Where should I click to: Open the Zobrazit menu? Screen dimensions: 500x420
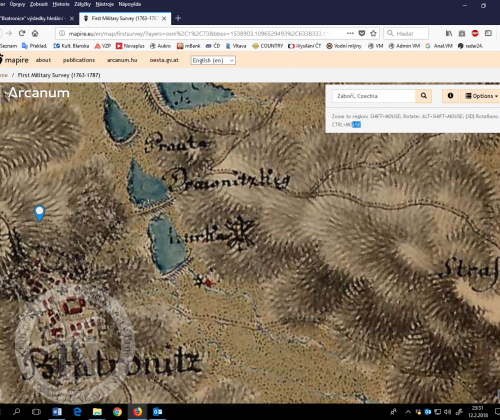(x=39, y=4)
